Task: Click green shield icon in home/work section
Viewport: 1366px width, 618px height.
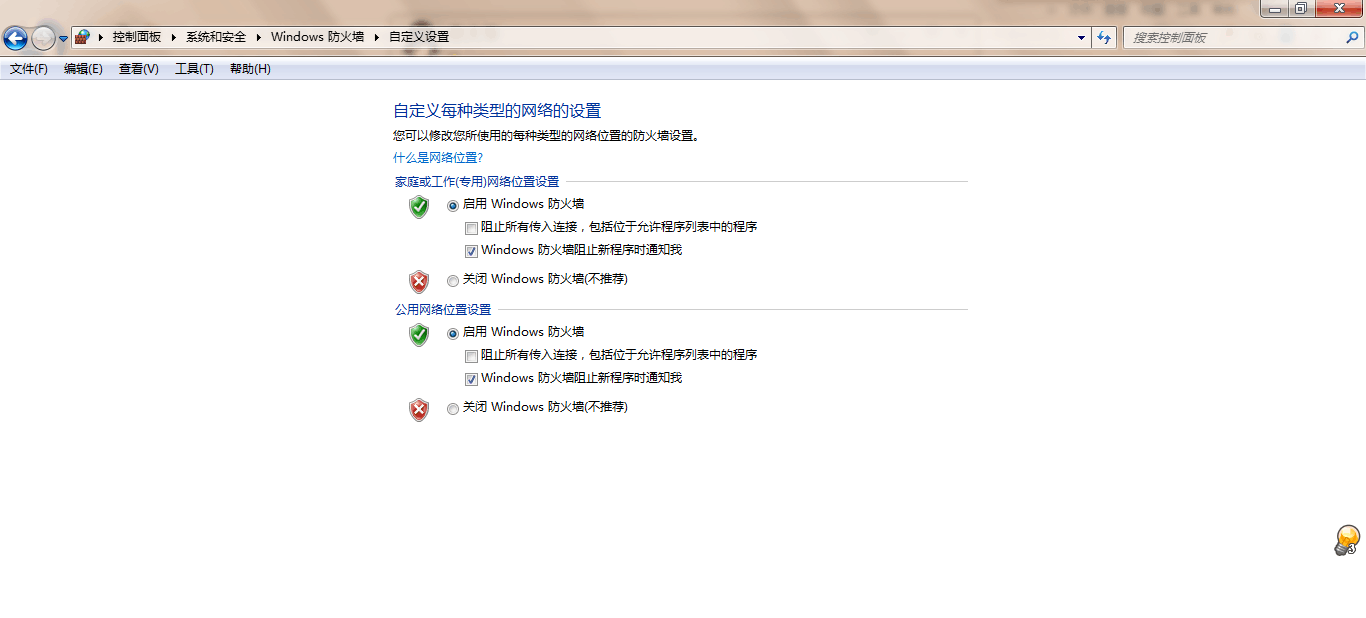Action: pyautogui.click(x=419, y=207)
